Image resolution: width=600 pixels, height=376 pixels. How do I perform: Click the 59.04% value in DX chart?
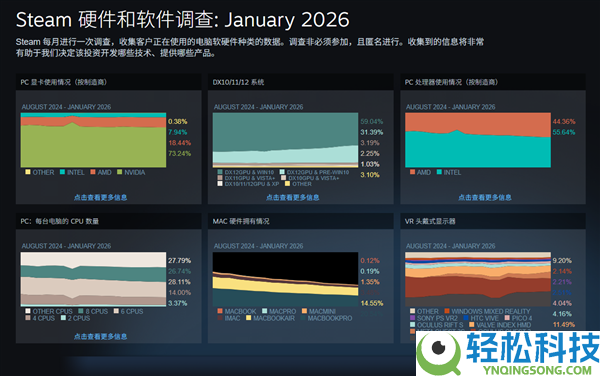pyautogui.click(x=372, y=121)
